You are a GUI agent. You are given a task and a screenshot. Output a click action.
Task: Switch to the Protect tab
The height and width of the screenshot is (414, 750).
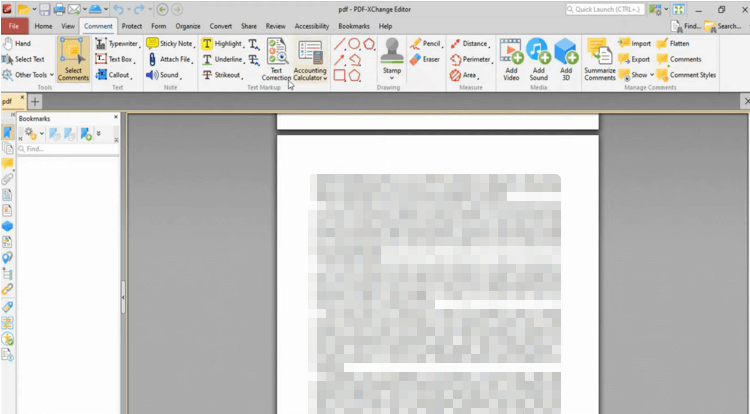click(132, 26)
